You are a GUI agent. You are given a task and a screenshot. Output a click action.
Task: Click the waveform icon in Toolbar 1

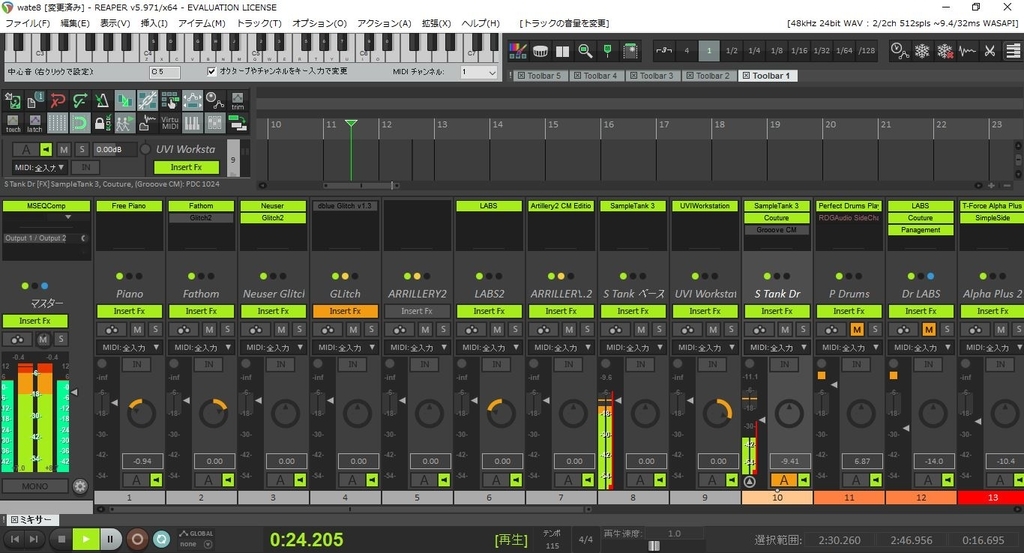point(967,51)
